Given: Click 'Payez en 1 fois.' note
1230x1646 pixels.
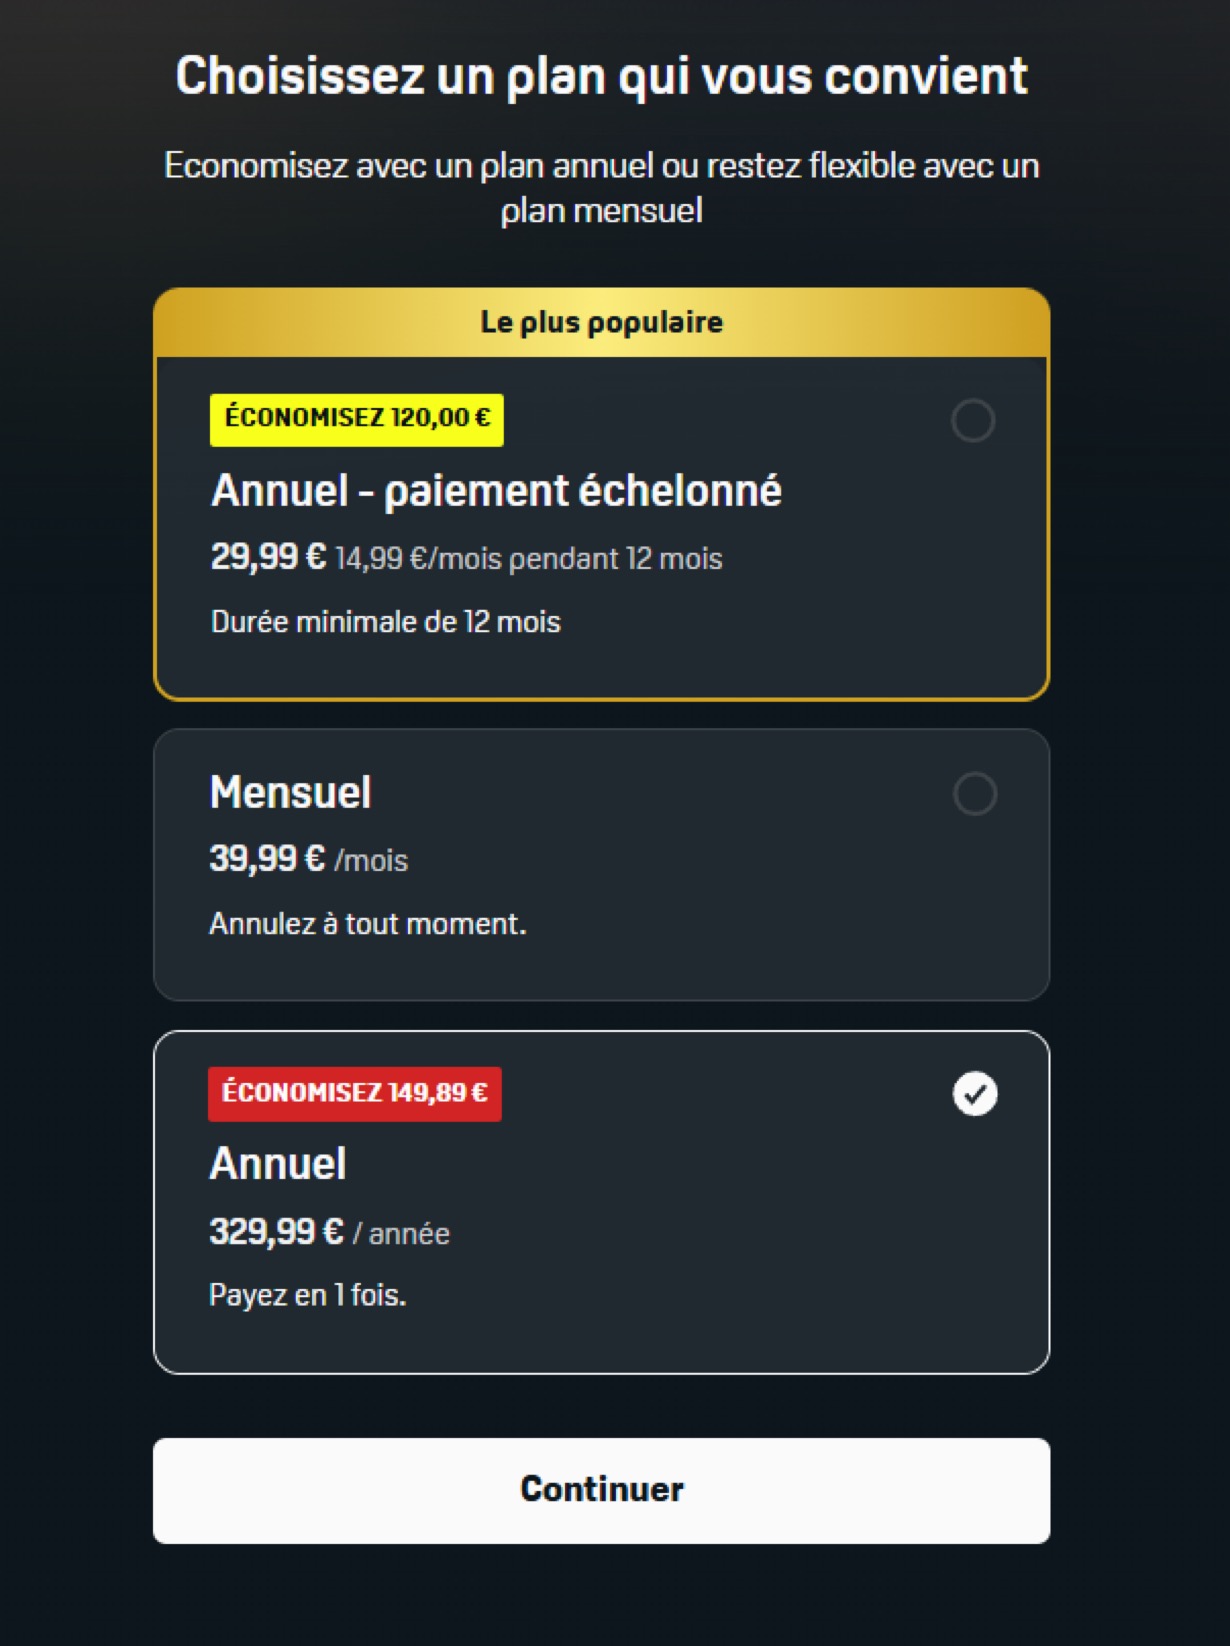Looking at the screenshot, I should 307,1296.
